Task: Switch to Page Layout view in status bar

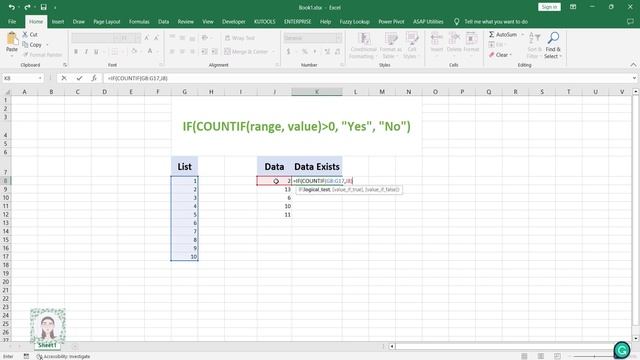Action: click(x=541, y=356)
